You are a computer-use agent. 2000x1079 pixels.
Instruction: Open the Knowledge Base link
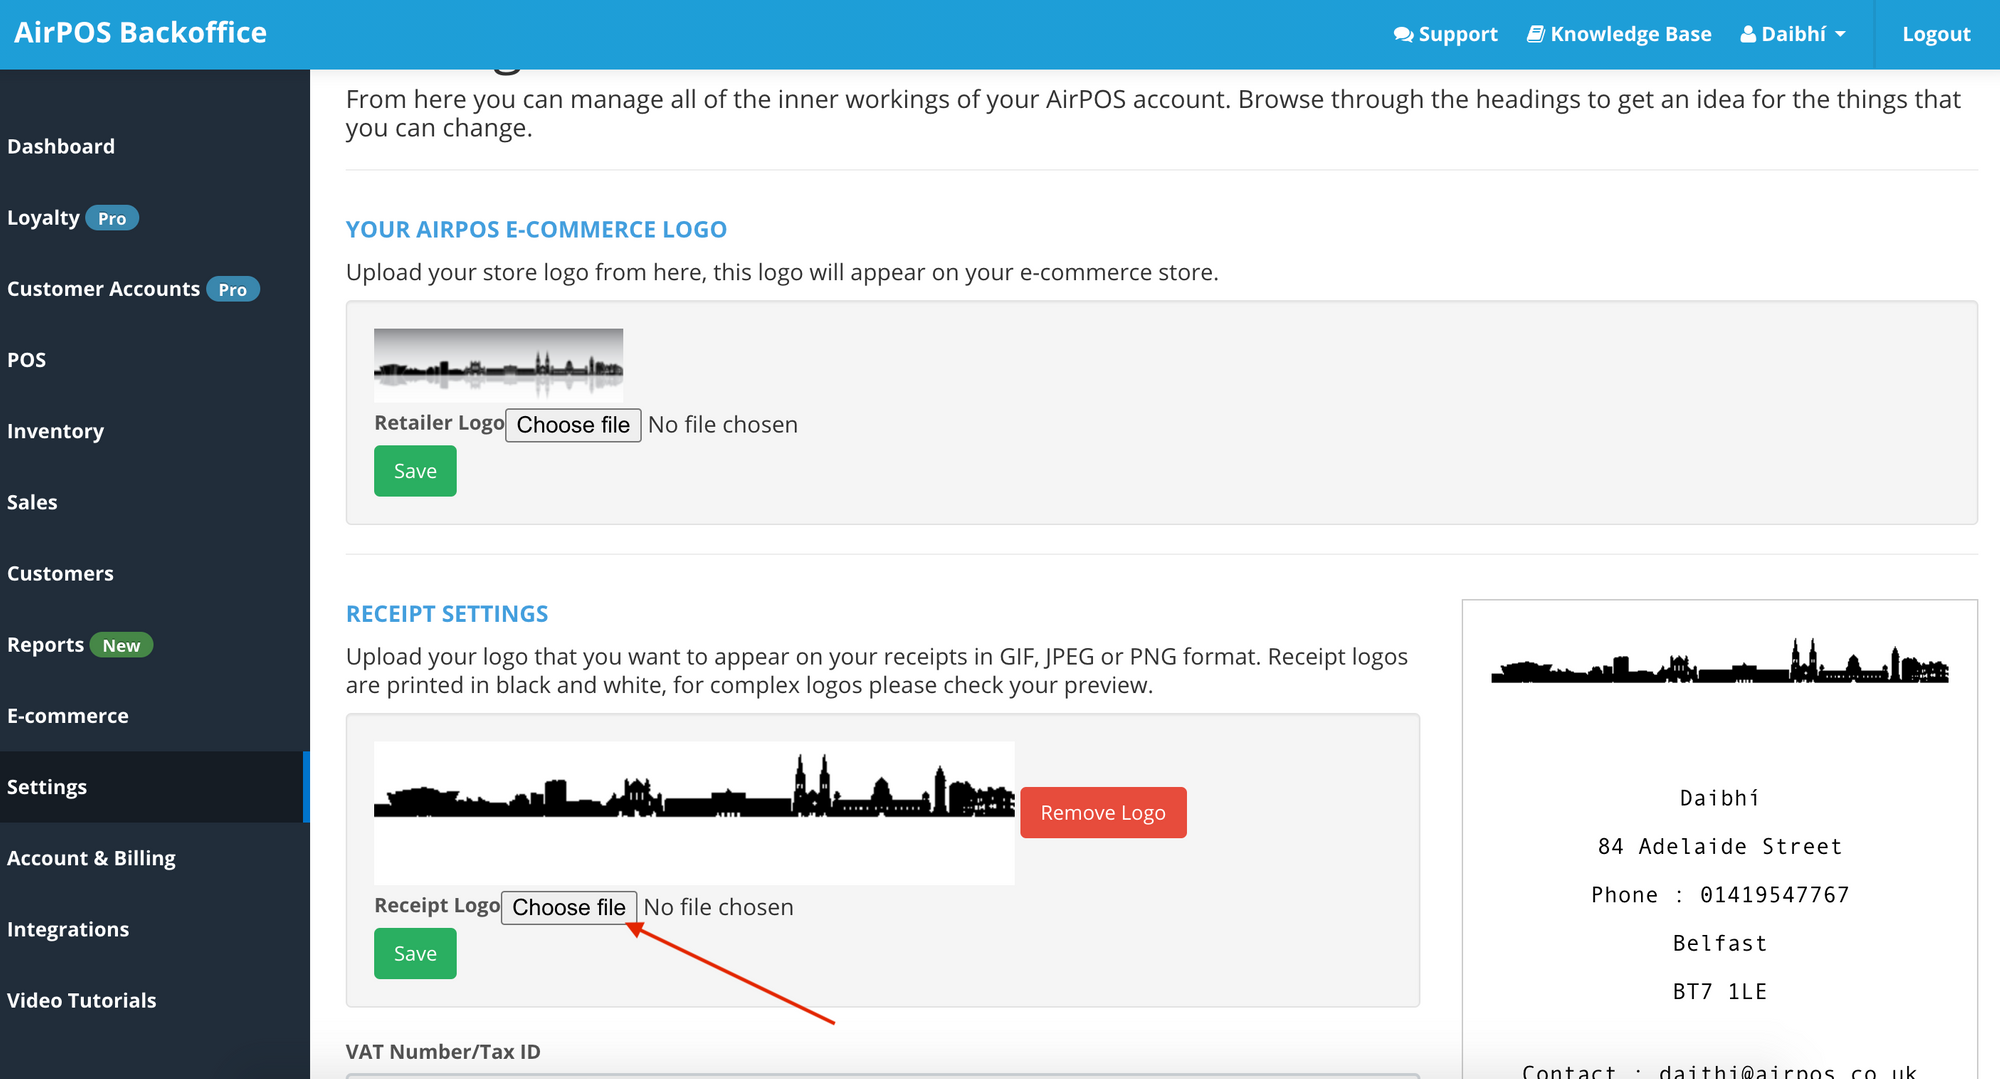pos(1619,35)
